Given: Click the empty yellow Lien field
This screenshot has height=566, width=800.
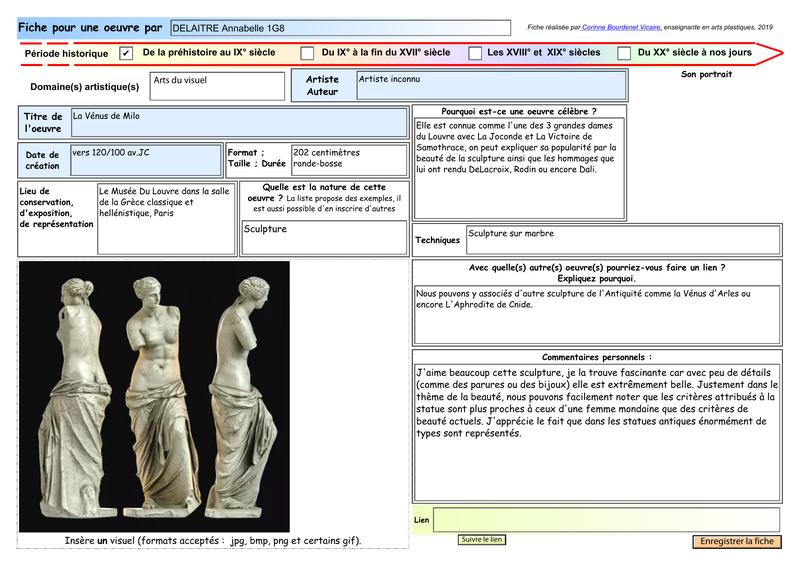Looking at the screenshot, I should [606, 521].
